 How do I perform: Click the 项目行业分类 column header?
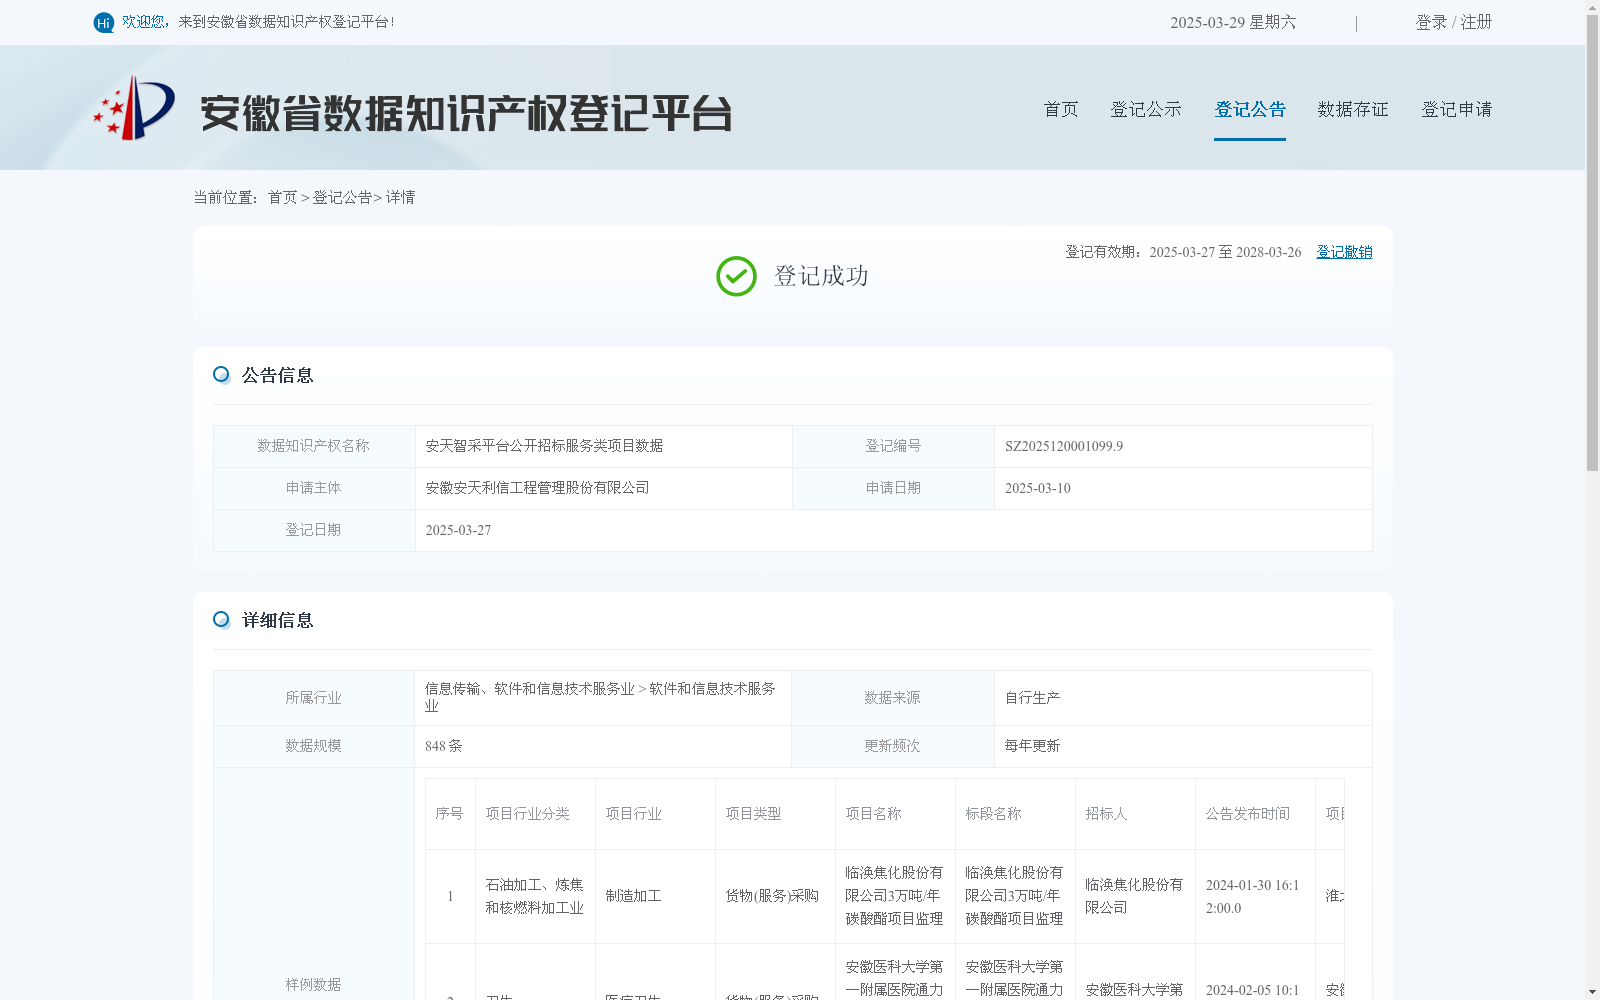pos(527,814)
